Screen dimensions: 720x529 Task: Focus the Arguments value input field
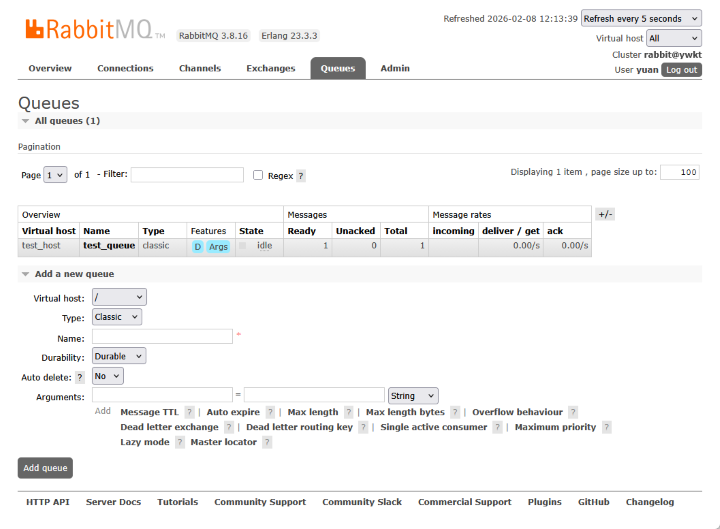pos(315,395)
